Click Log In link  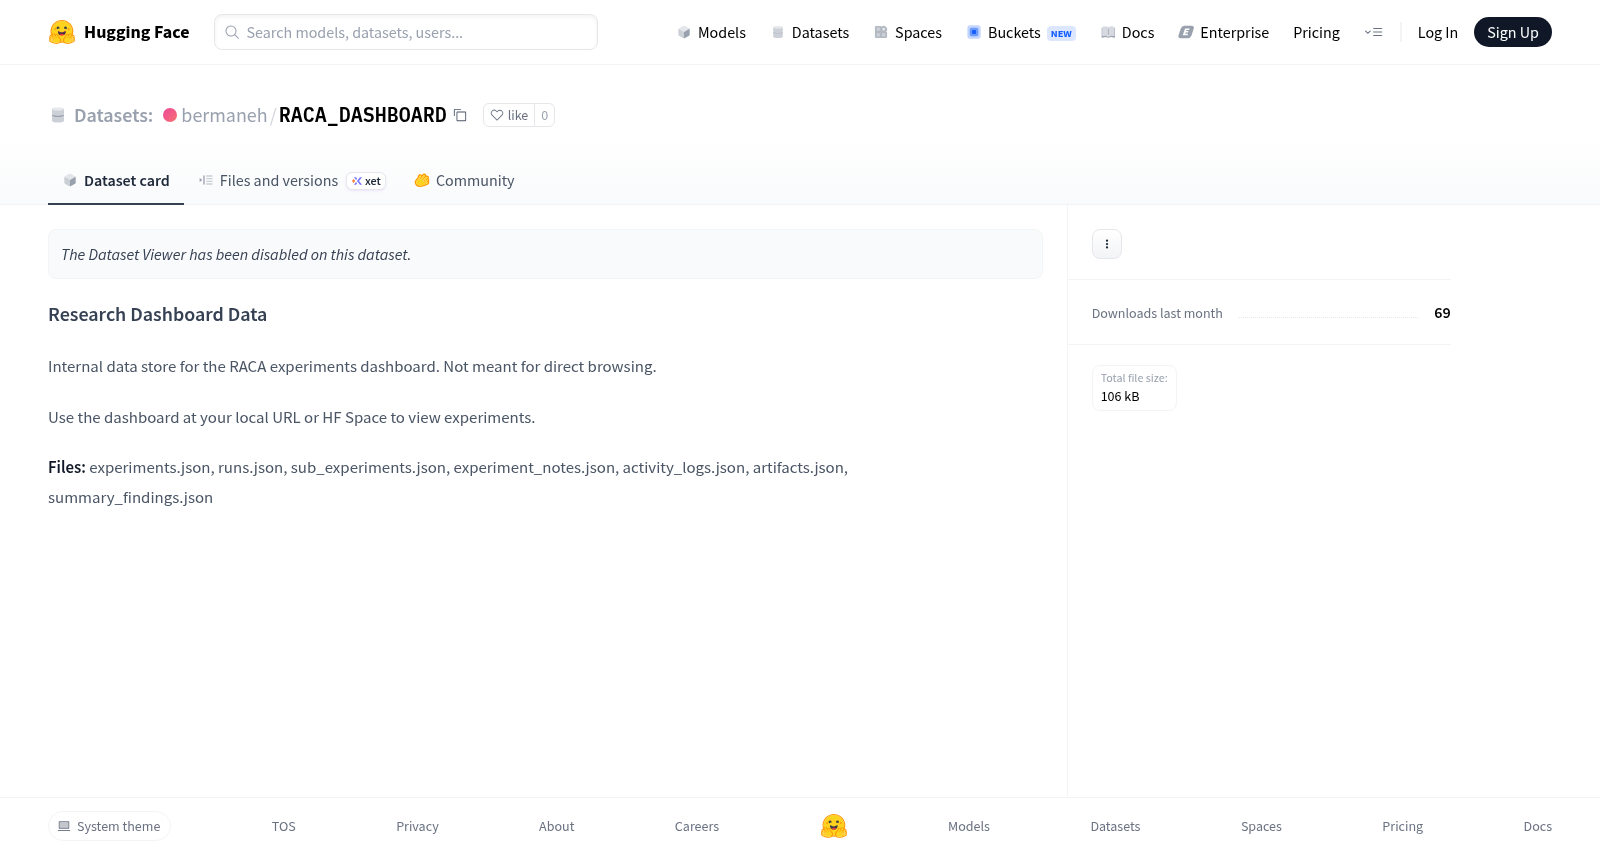pyautogui.click(x=1437, y=32)
